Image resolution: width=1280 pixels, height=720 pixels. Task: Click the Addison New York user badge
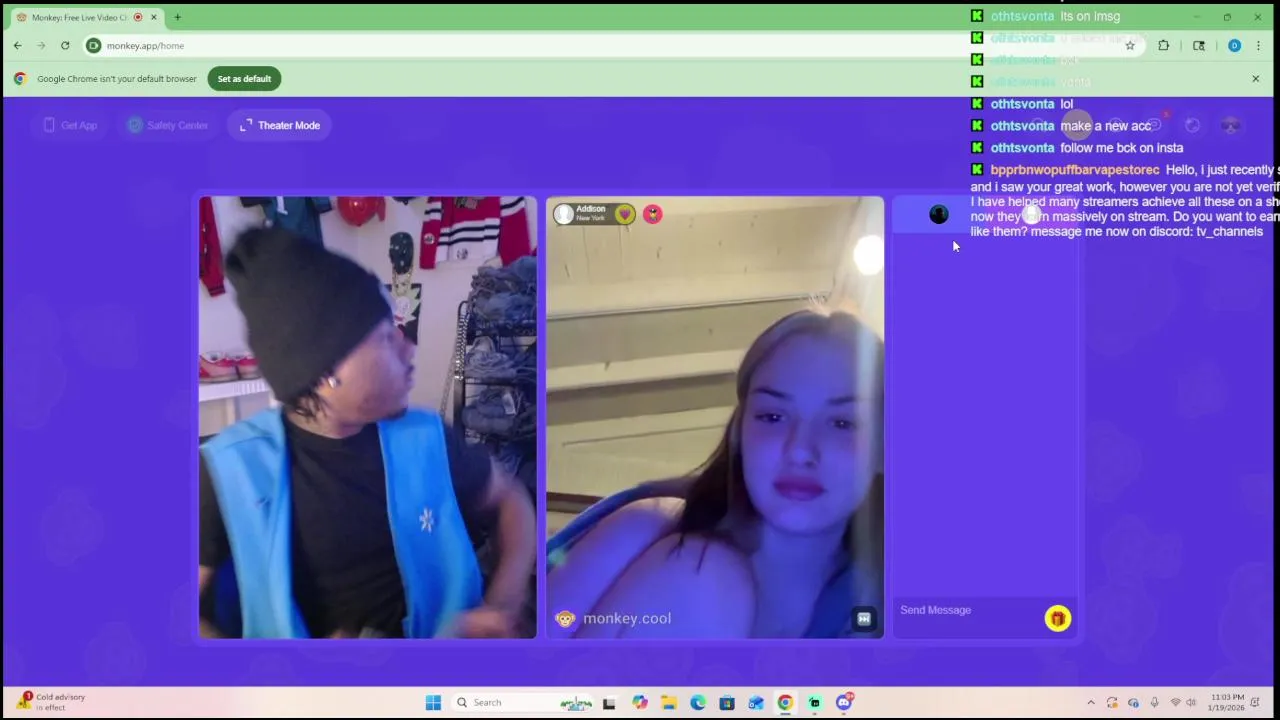[594, 214]
